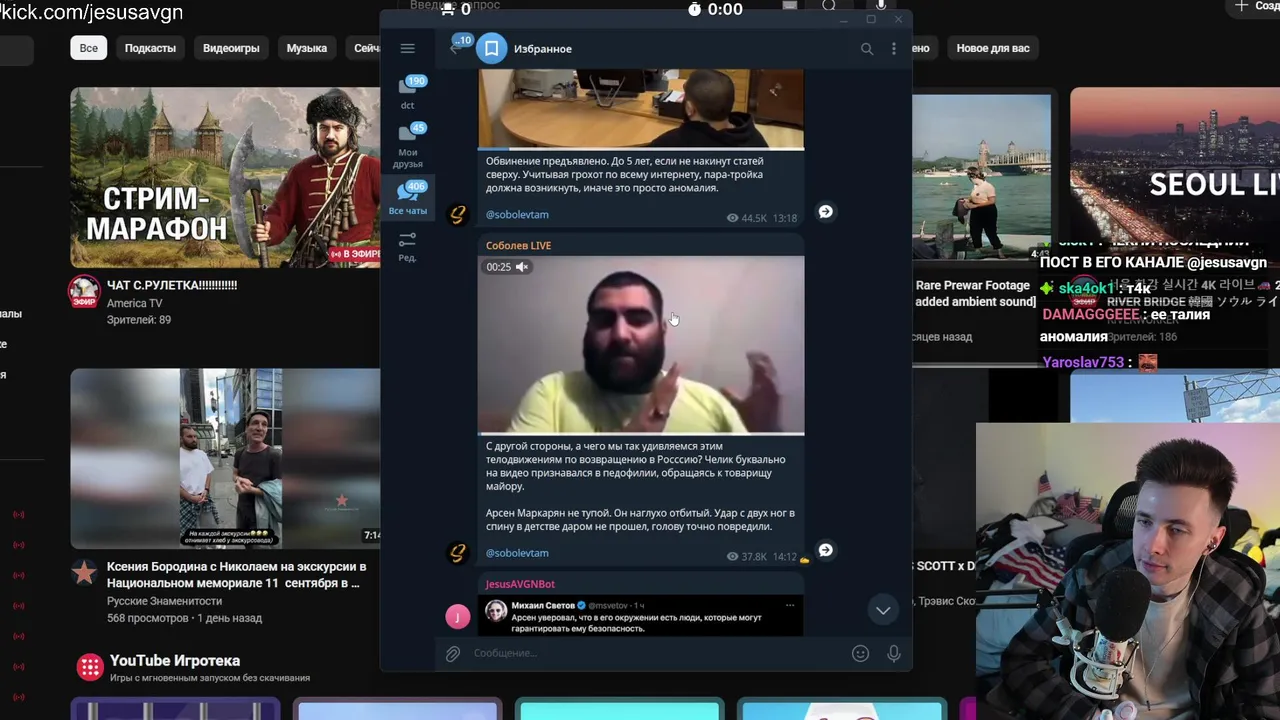Open the СТРИМ-МАРАФОН live thumbnail
Viewport: 1280px width, 720px height.
(225, 177)
